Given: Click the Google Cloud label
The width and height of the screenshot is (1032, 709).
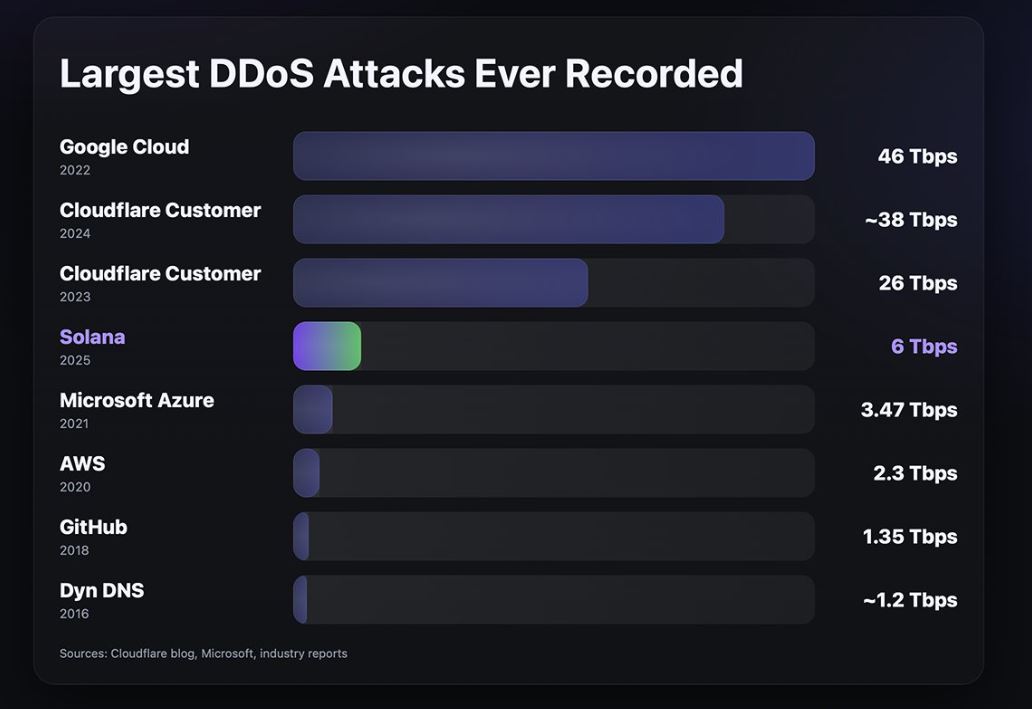Looking at the screenshot, I should (123, 146).
